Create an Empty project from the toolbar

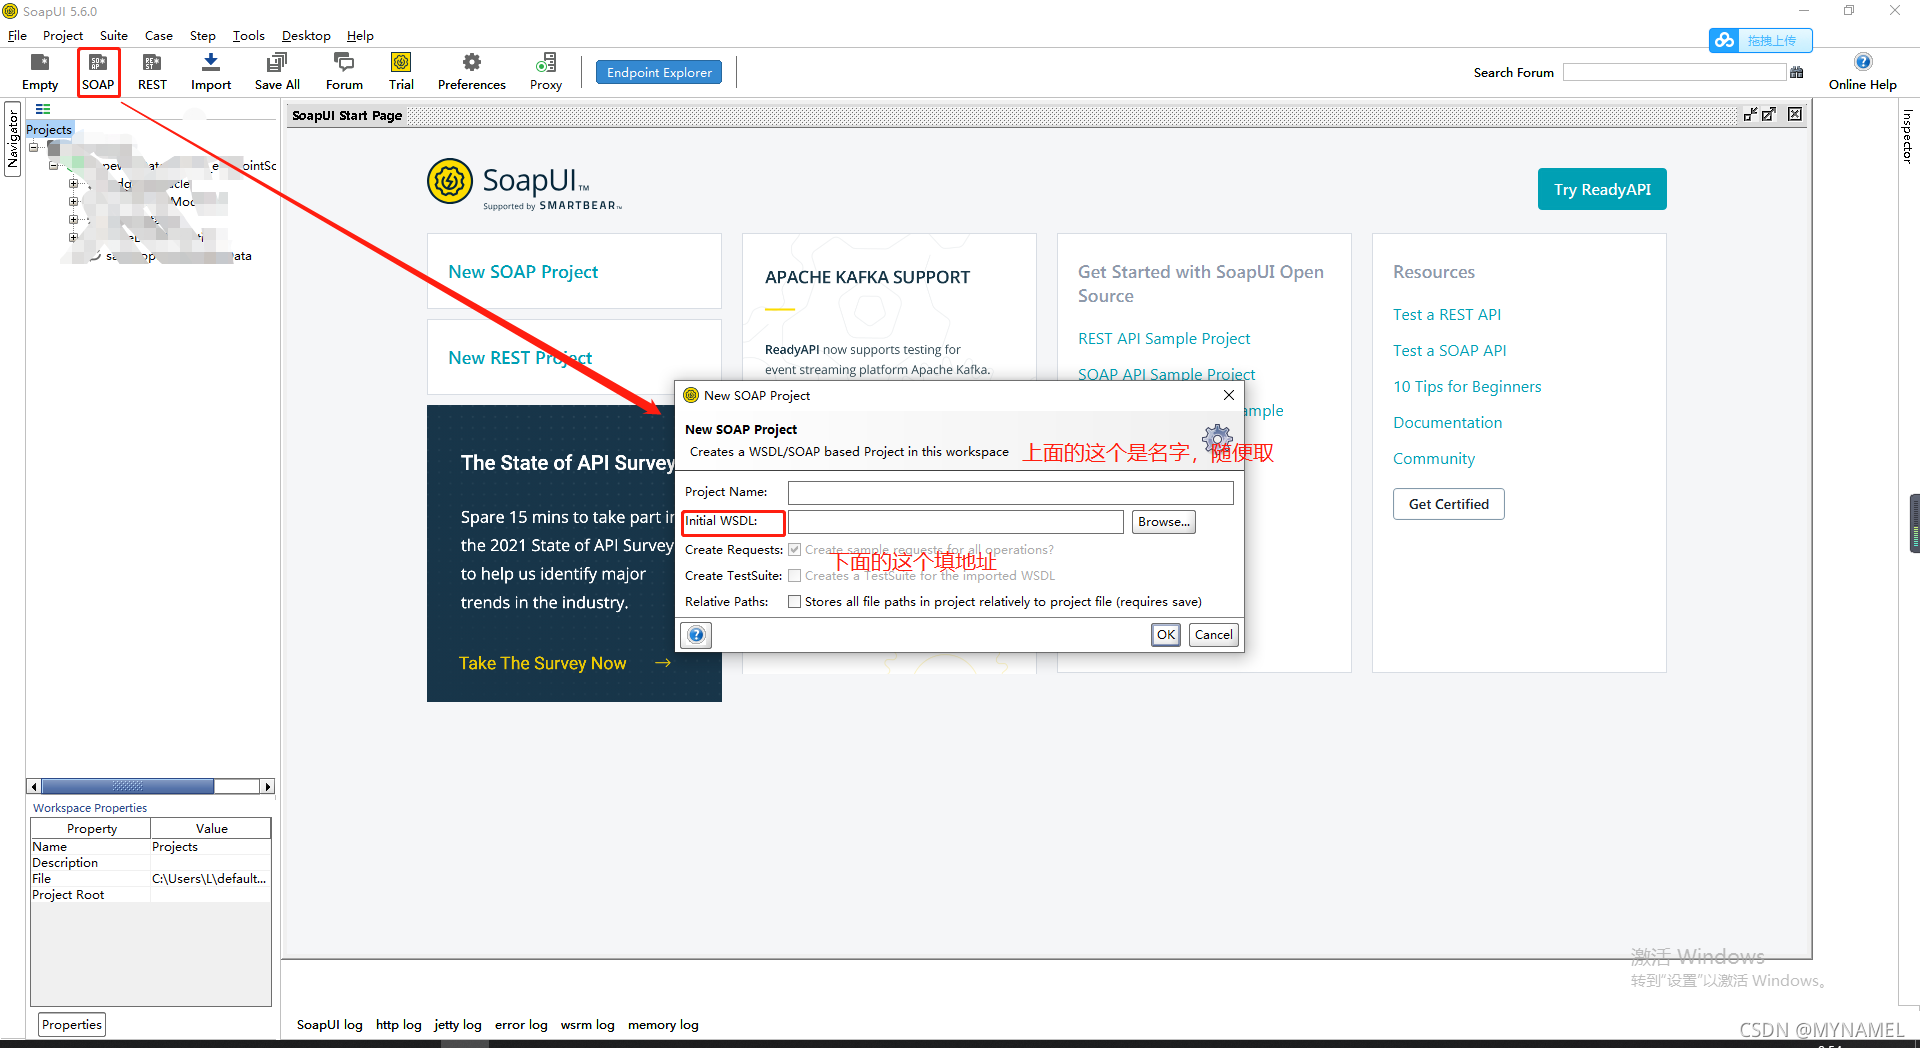(x=40, y=72)
